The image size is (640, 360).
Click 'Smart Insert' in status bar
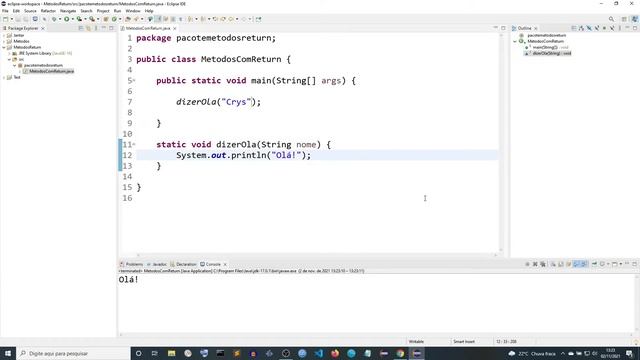[x=464, y=342]
